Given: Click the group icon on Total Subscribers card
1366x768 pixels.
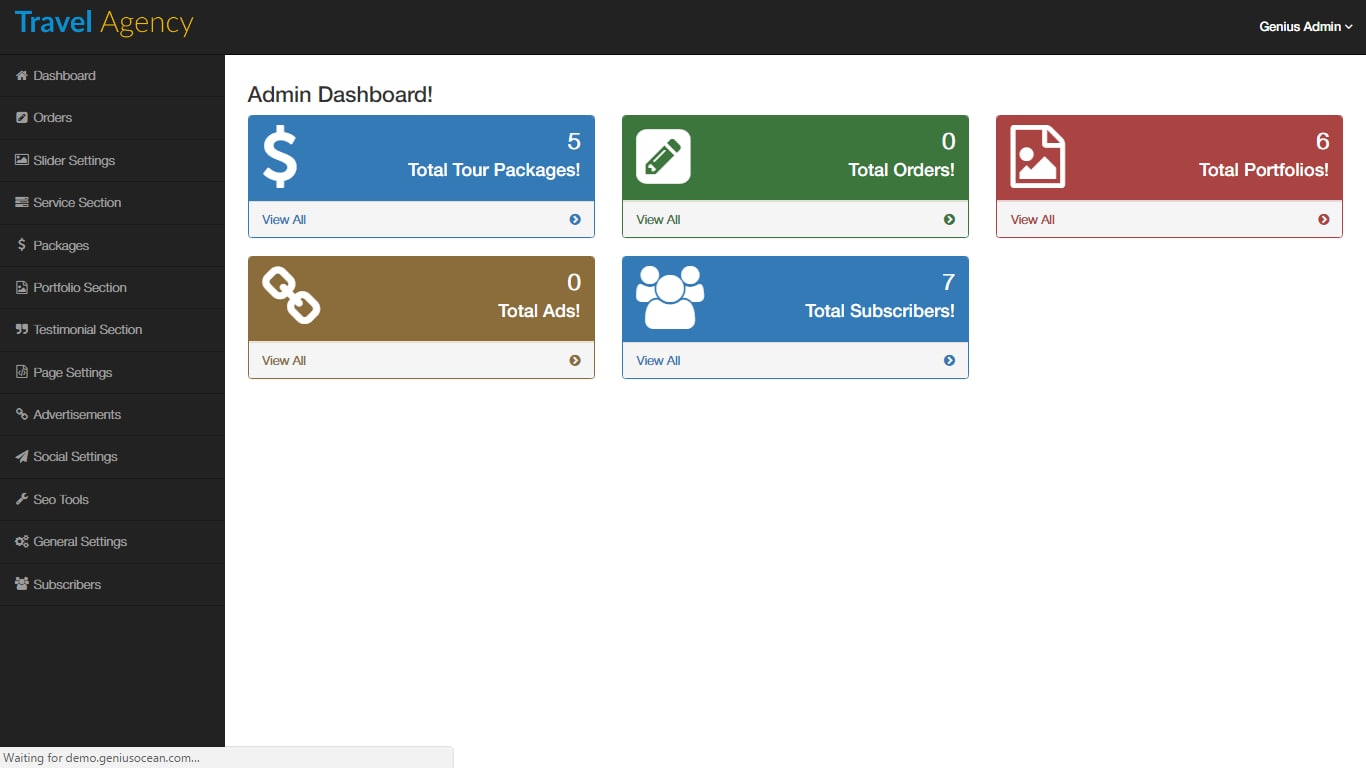Looking at the screenshot, I should click(668, 297).
